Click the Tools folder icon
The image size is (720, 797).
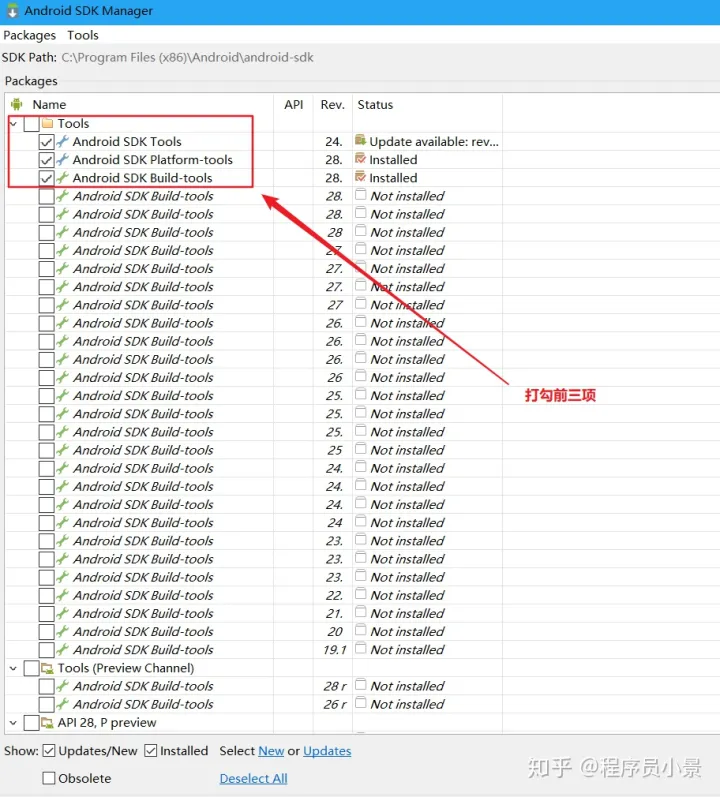(x=48, y=123)
